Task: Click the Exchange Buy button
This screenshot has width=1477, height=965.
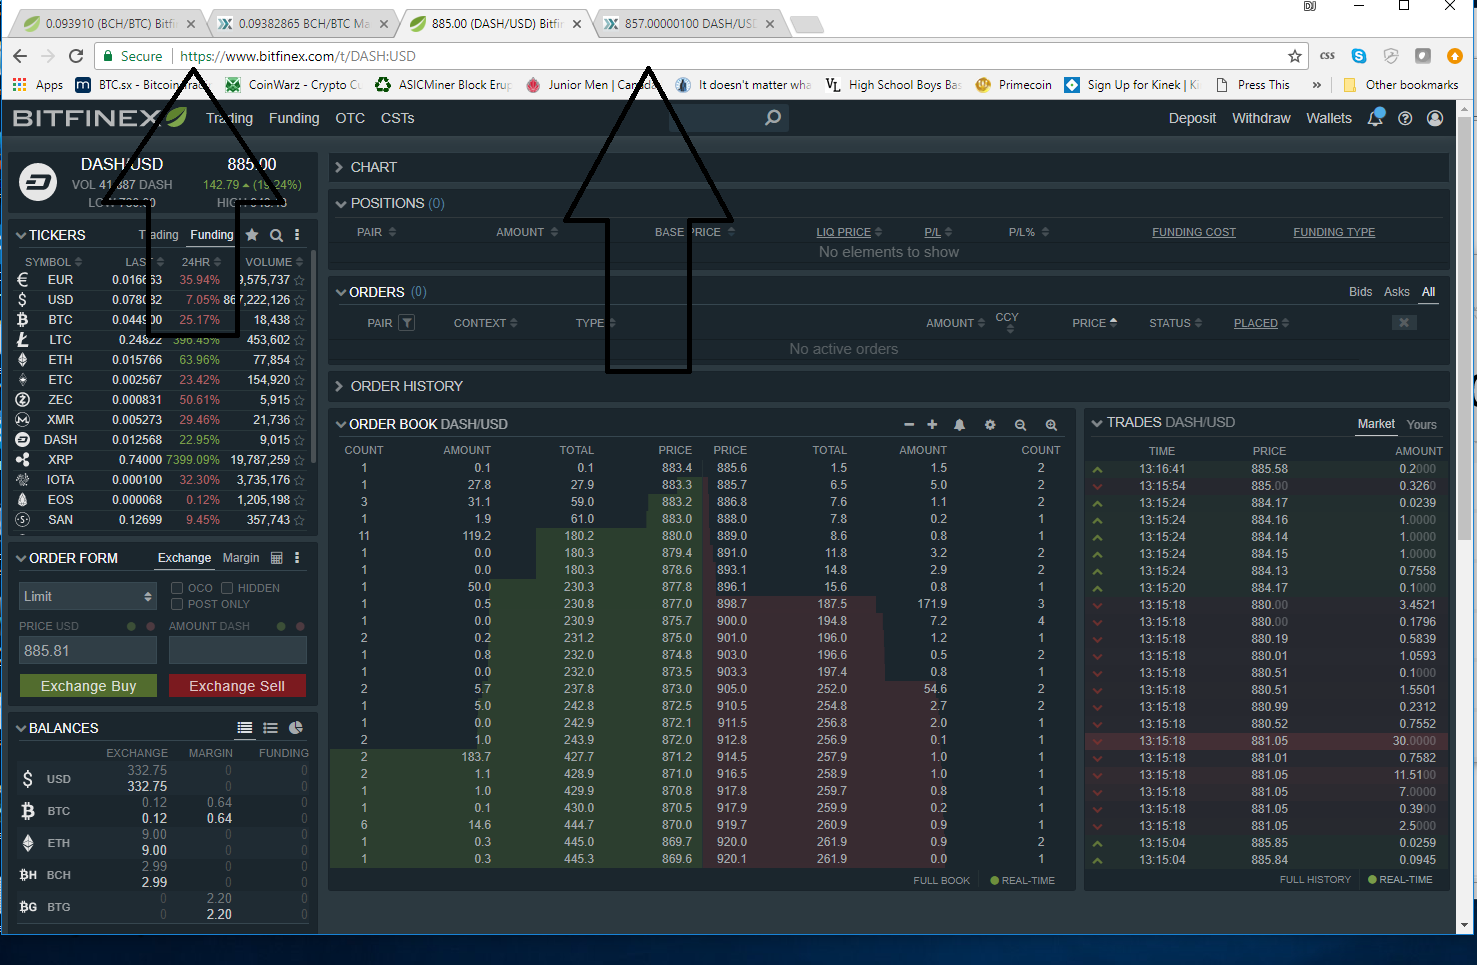Action: 88,686
